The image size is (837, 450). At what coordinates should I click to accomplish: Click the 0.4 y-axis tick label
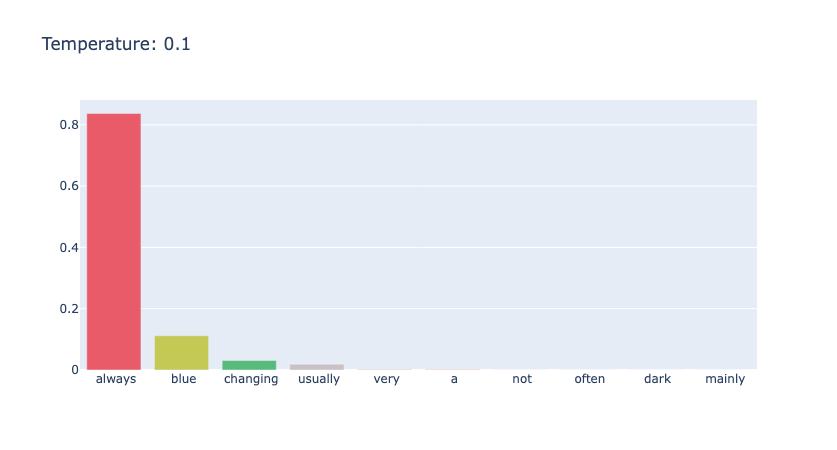[69, 248]
